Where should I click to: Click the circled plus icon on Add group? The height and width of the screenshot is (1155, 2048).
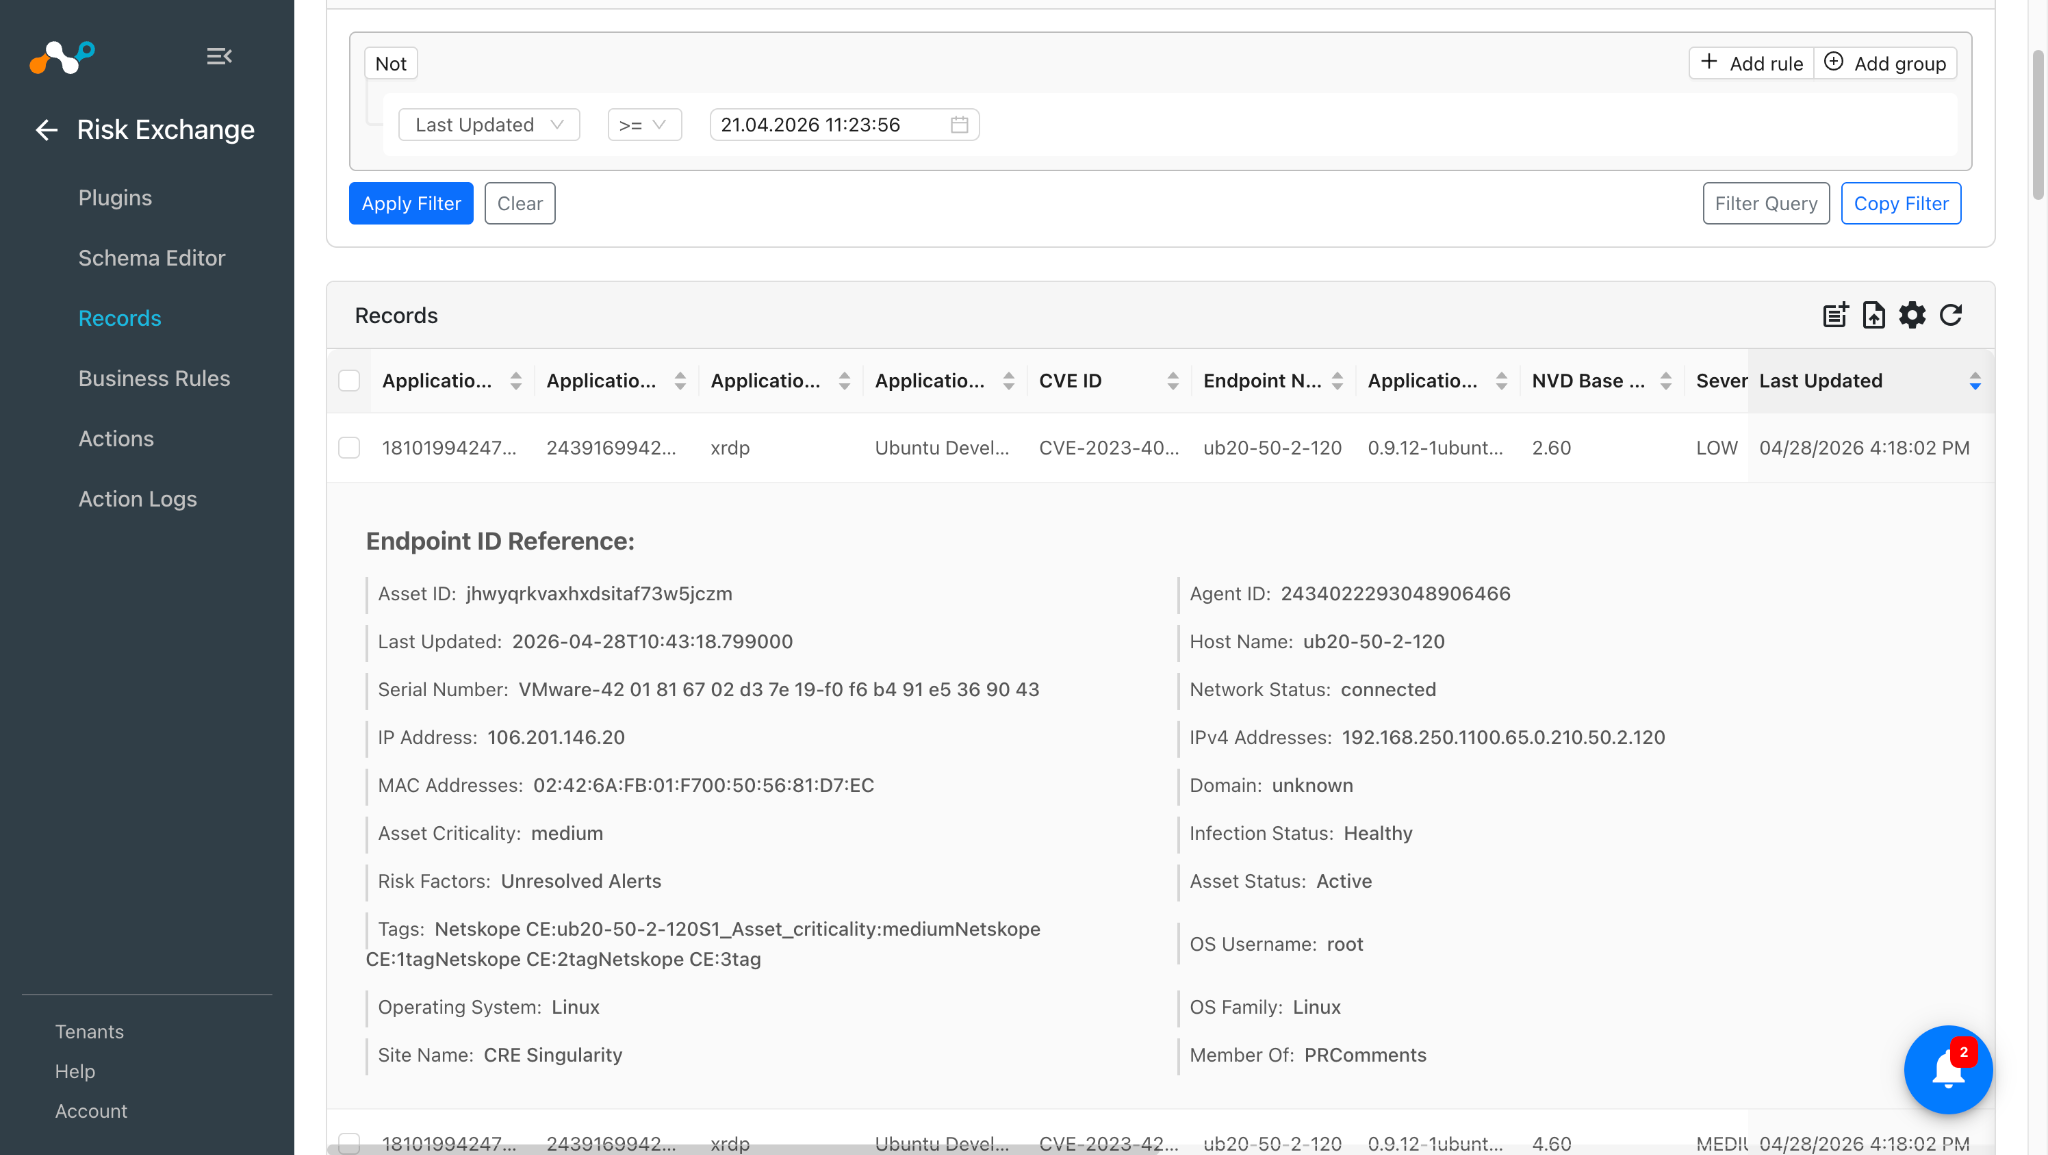(1833, 62)
